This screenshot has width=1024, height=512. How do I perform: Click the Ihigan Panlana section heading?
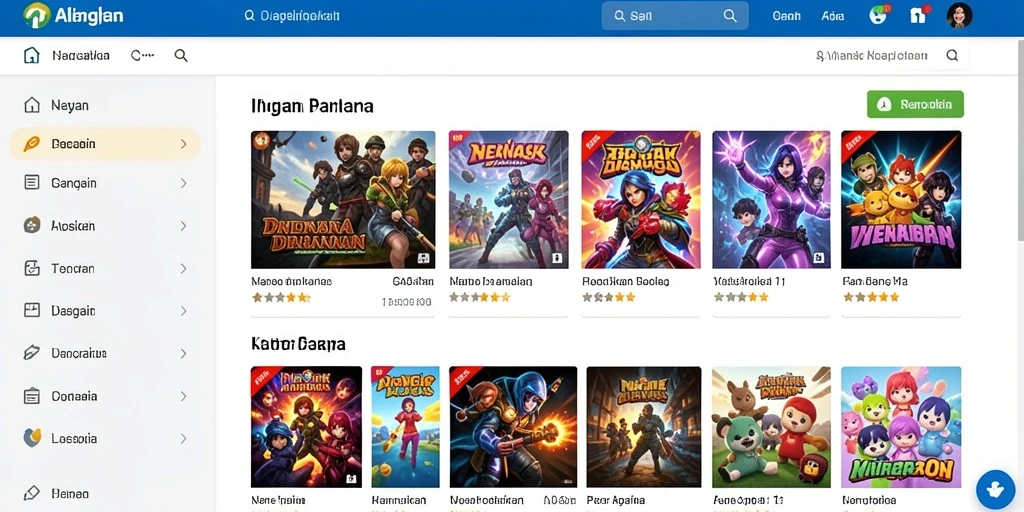(x=312, y=106)
